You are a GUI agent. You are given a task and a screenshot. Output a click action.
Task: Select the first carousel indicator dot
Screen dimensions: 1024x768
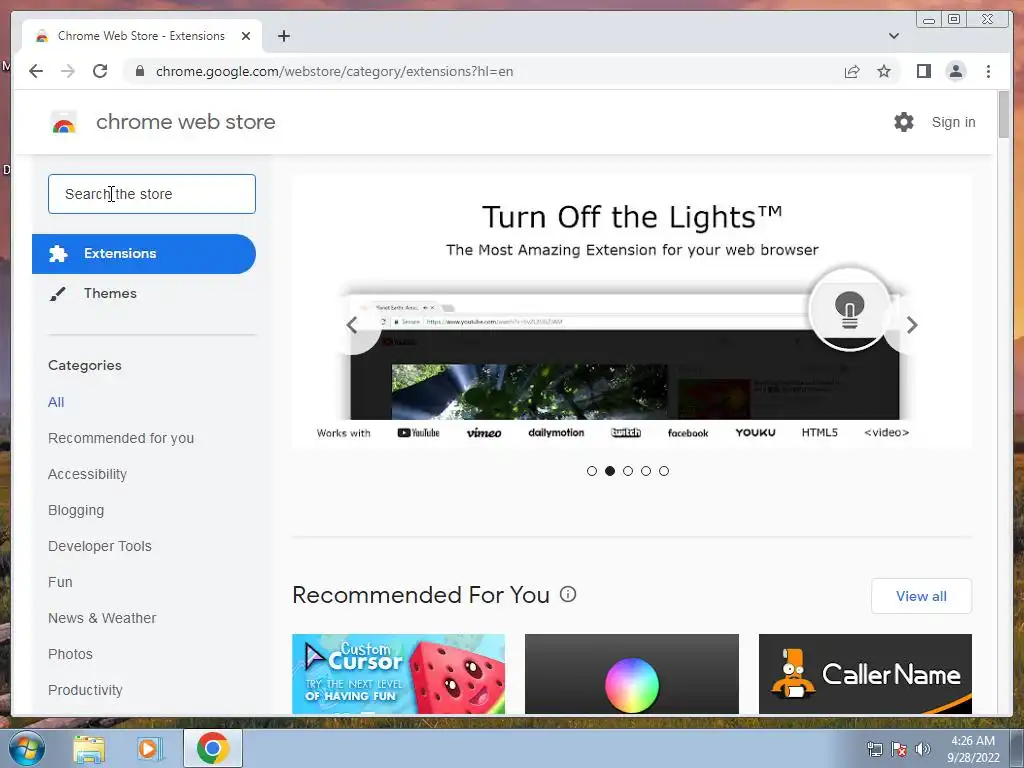click(592, 471)
